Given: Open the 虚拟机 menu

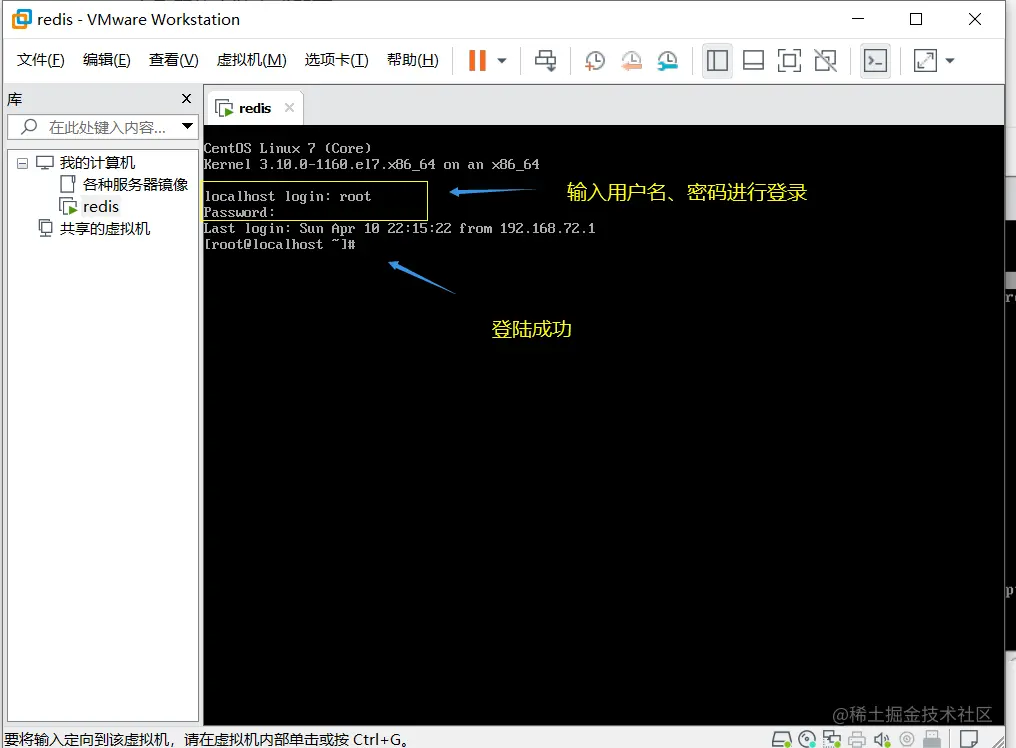Looking at the screenshot, I should click(x=251, y=60).
